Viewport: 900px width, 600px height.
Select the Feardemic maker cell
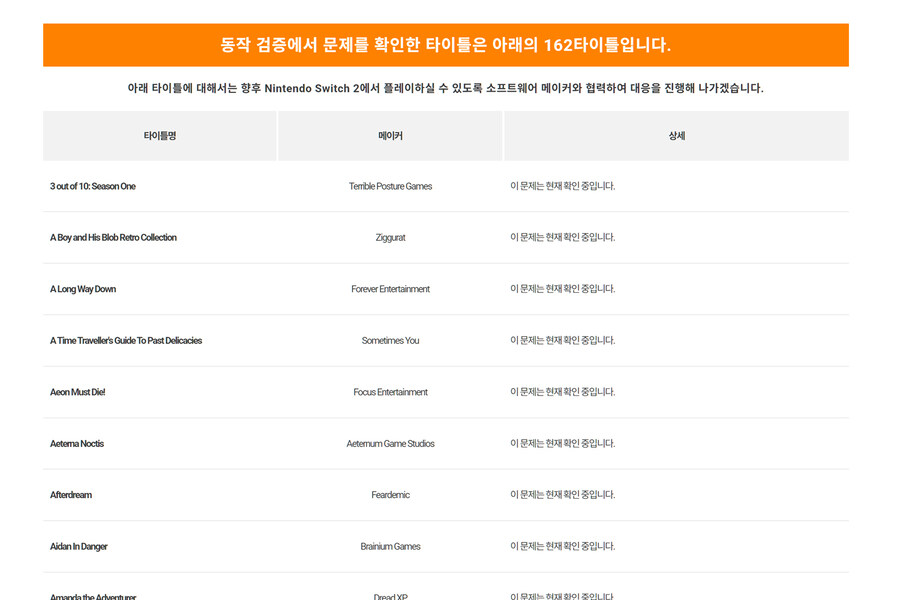(x=390, y=495)
